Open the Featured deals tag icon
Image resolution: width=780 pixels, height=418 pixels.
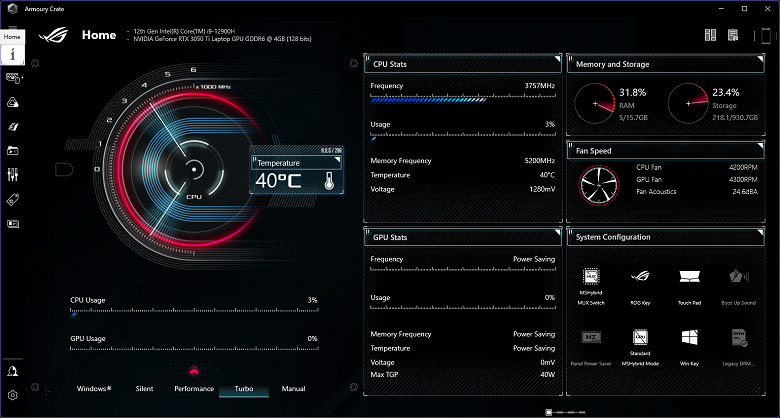(x=13, y=200)
